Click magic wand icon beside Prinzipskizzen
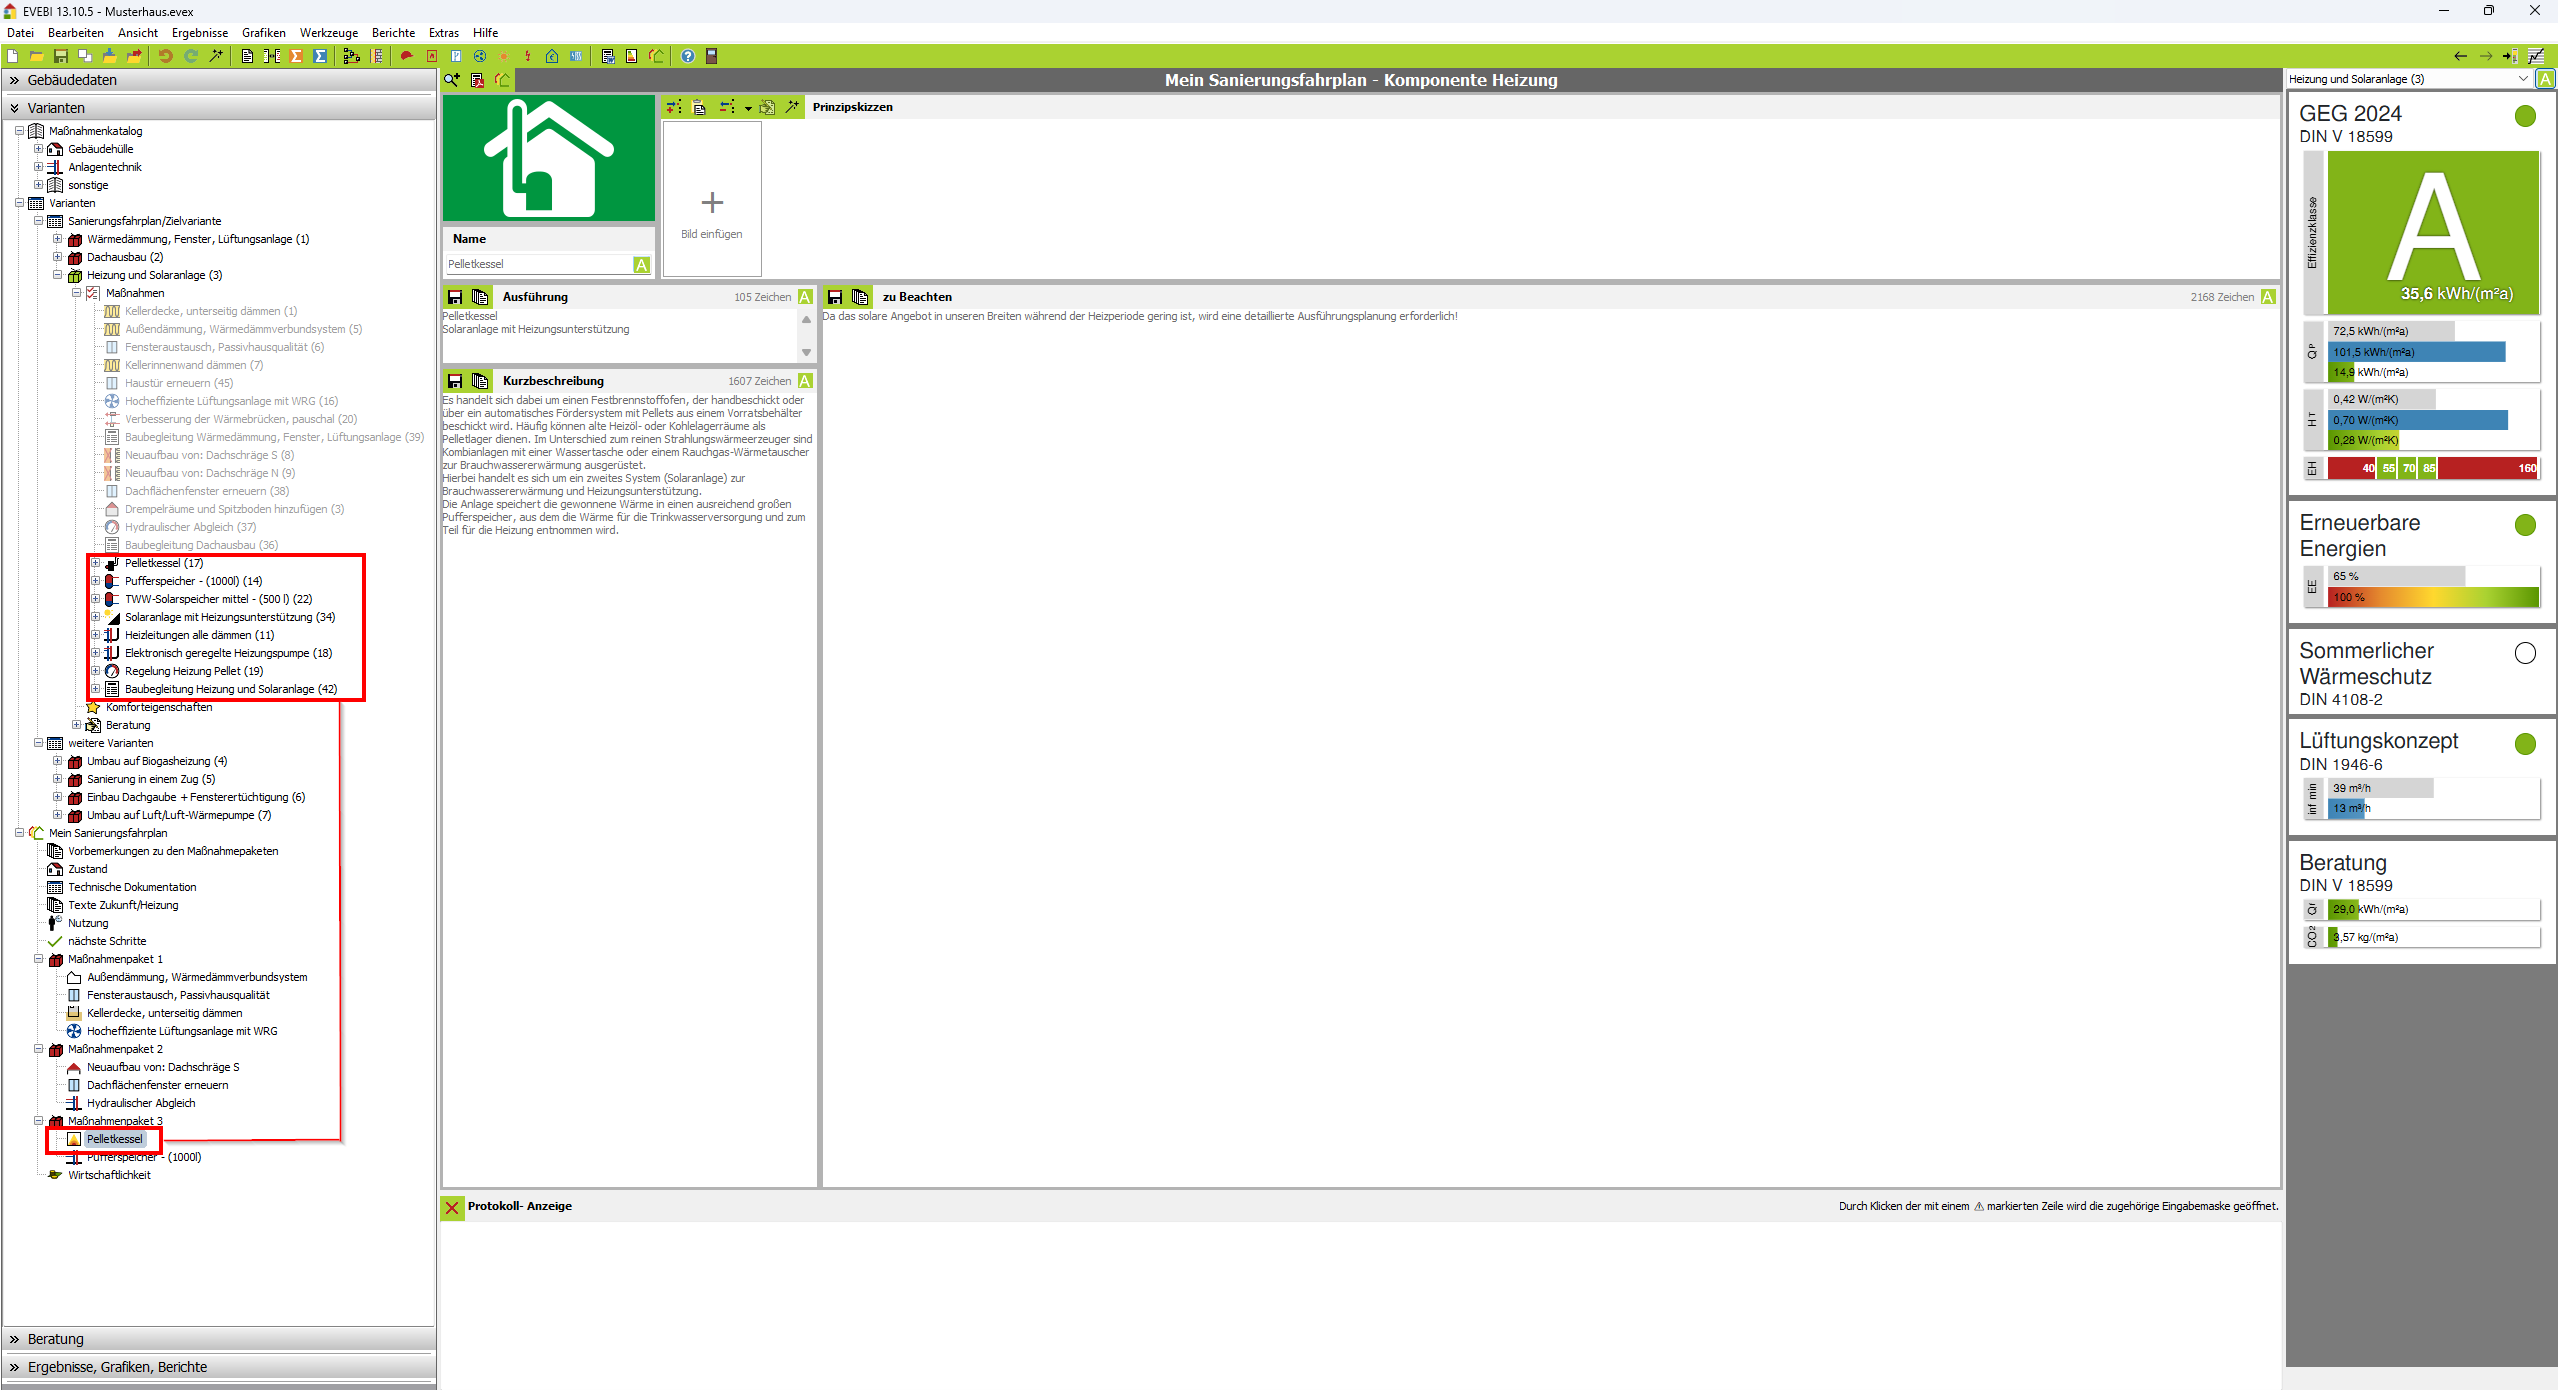The image size is (2558, 1390). (x=792, y=107)
